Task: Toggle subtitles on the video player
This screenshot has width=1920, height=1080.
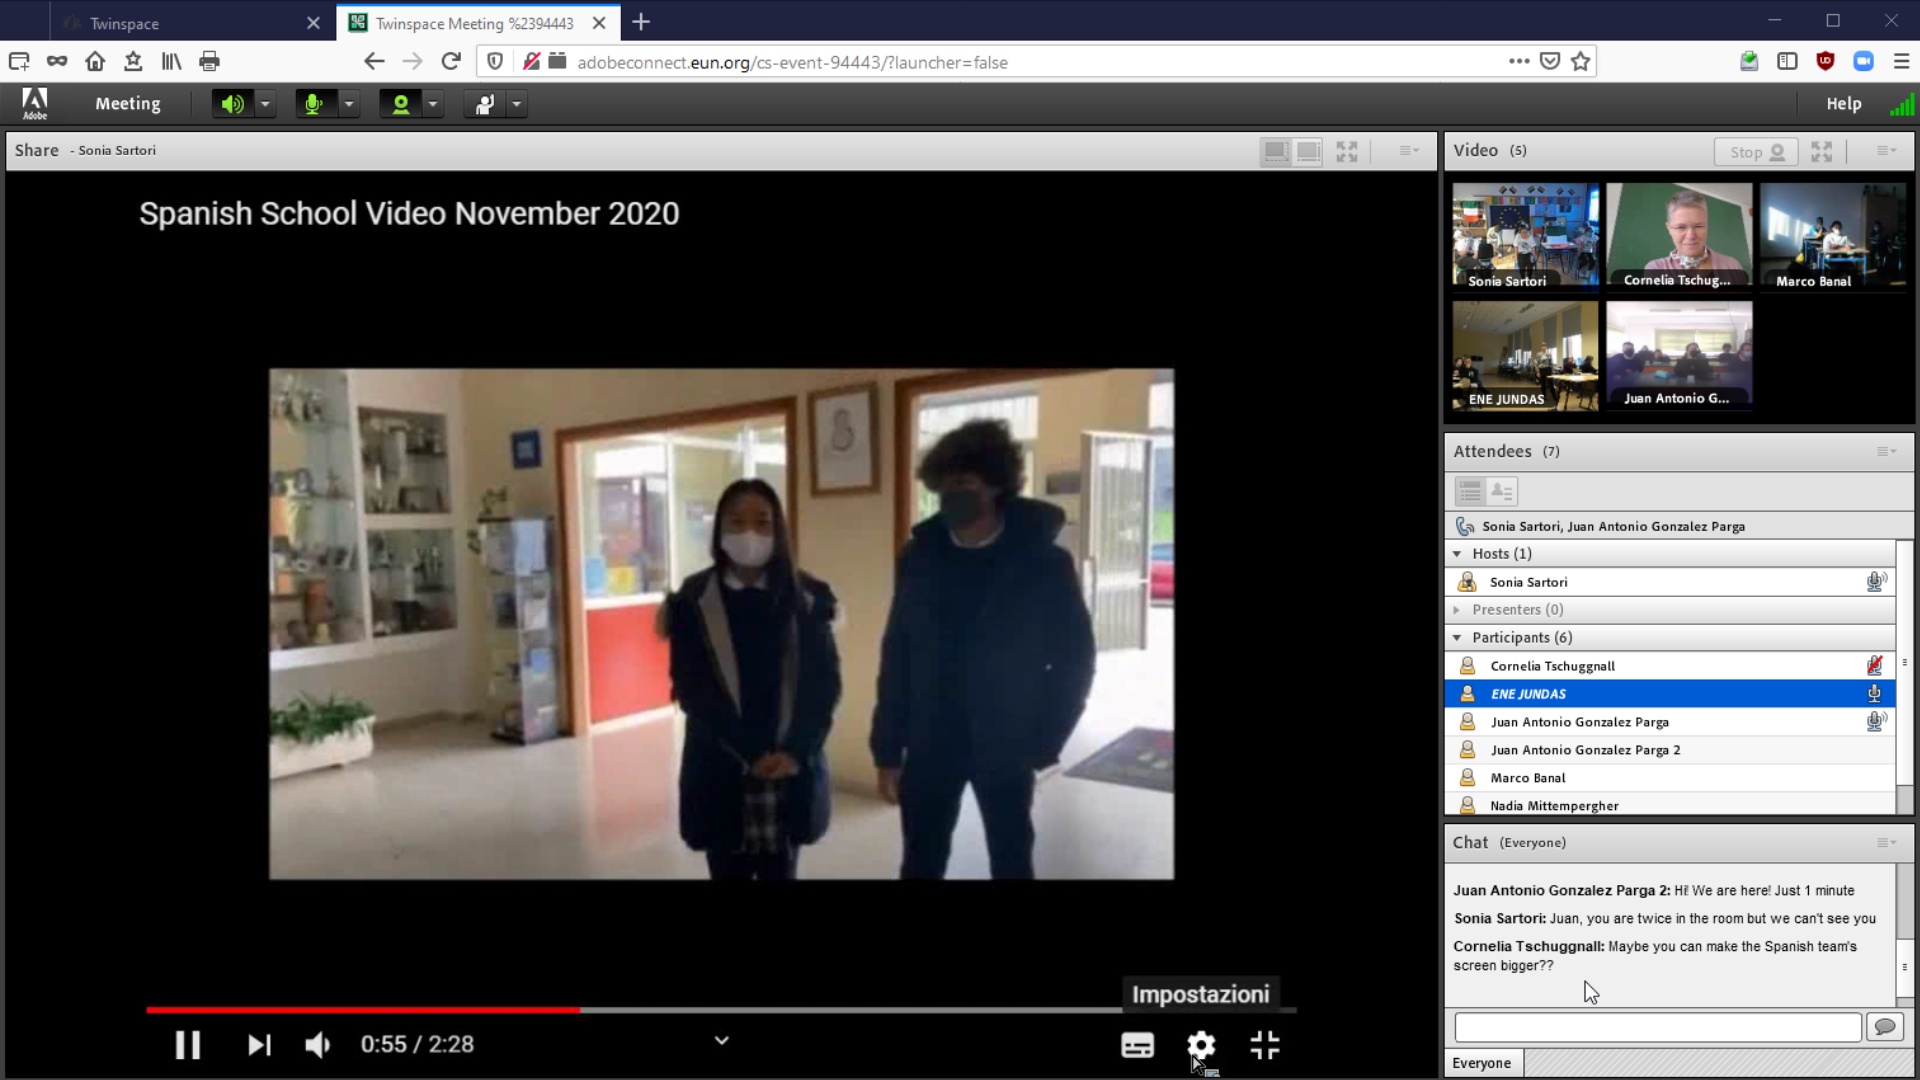Action: (x=1137, y=1045)
